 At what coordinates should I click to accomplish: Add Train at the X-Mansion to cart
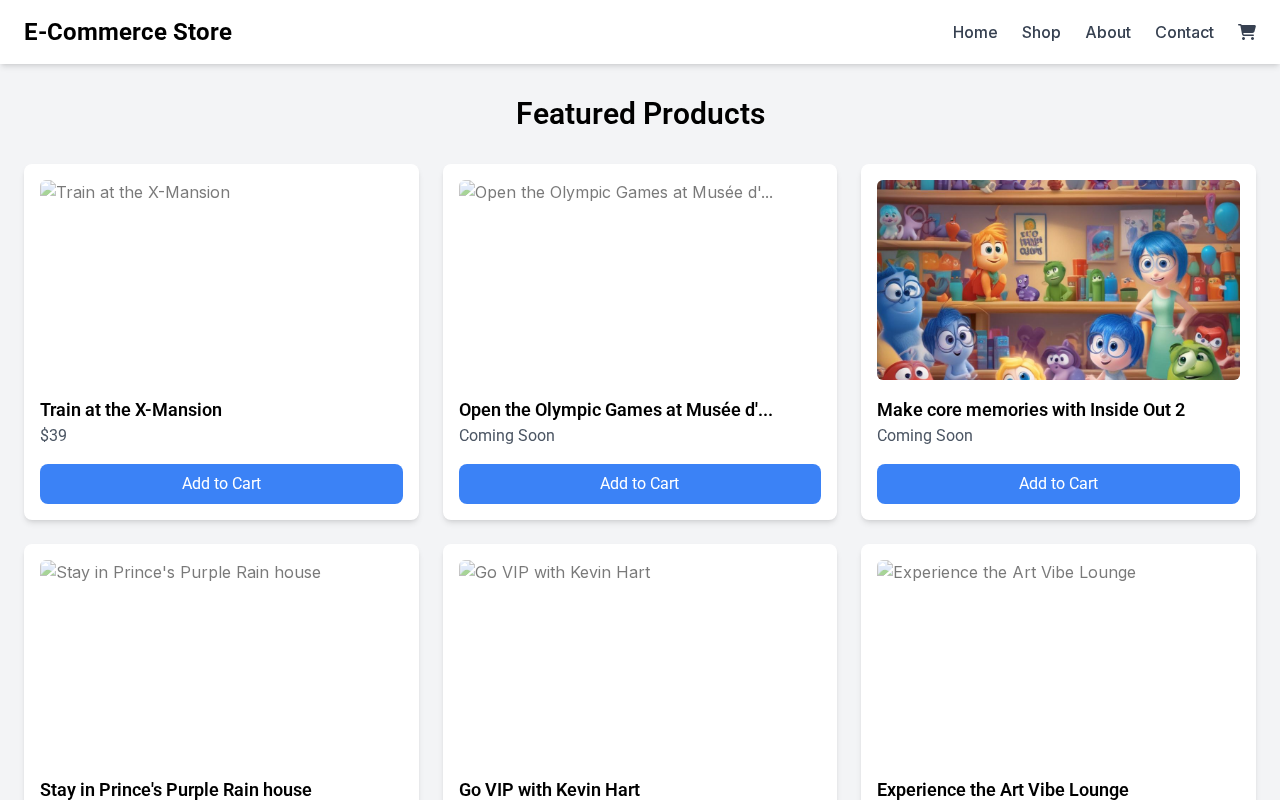tap(221, 484)
